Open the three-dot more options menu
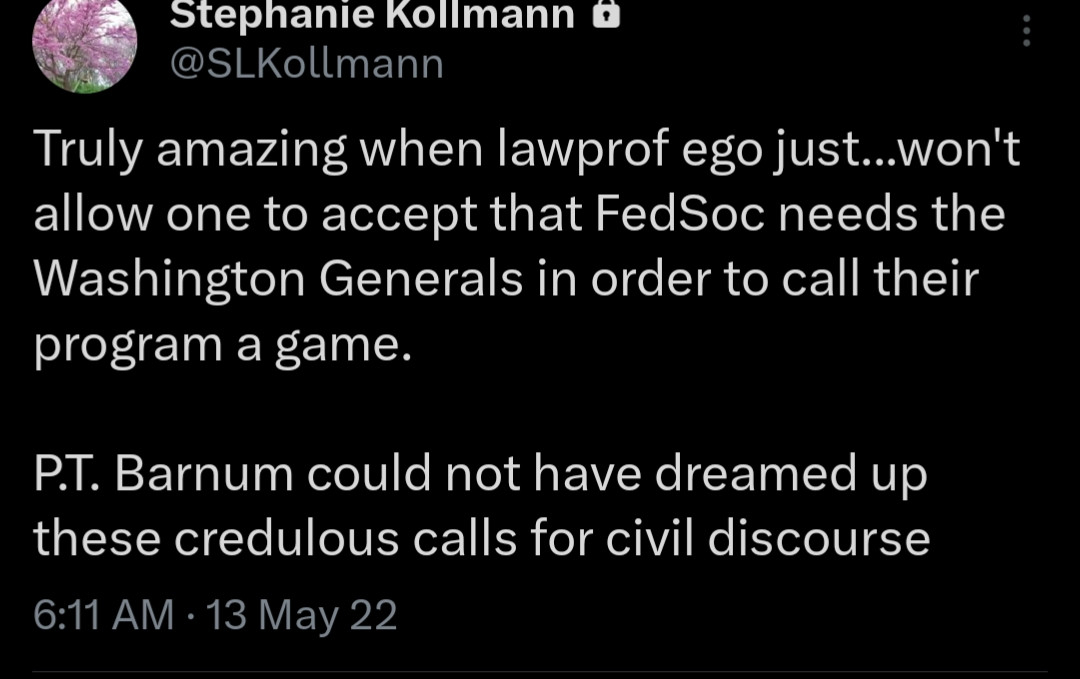1080x679 pixels. [1024, 31]
